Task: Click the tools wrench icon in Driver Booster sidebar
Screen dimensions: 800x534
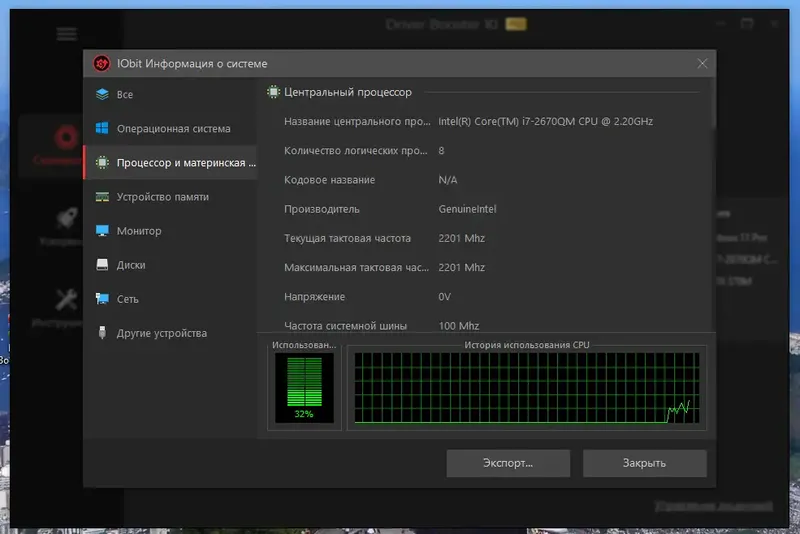Action: pyautogui.click(x=66, y=300)
